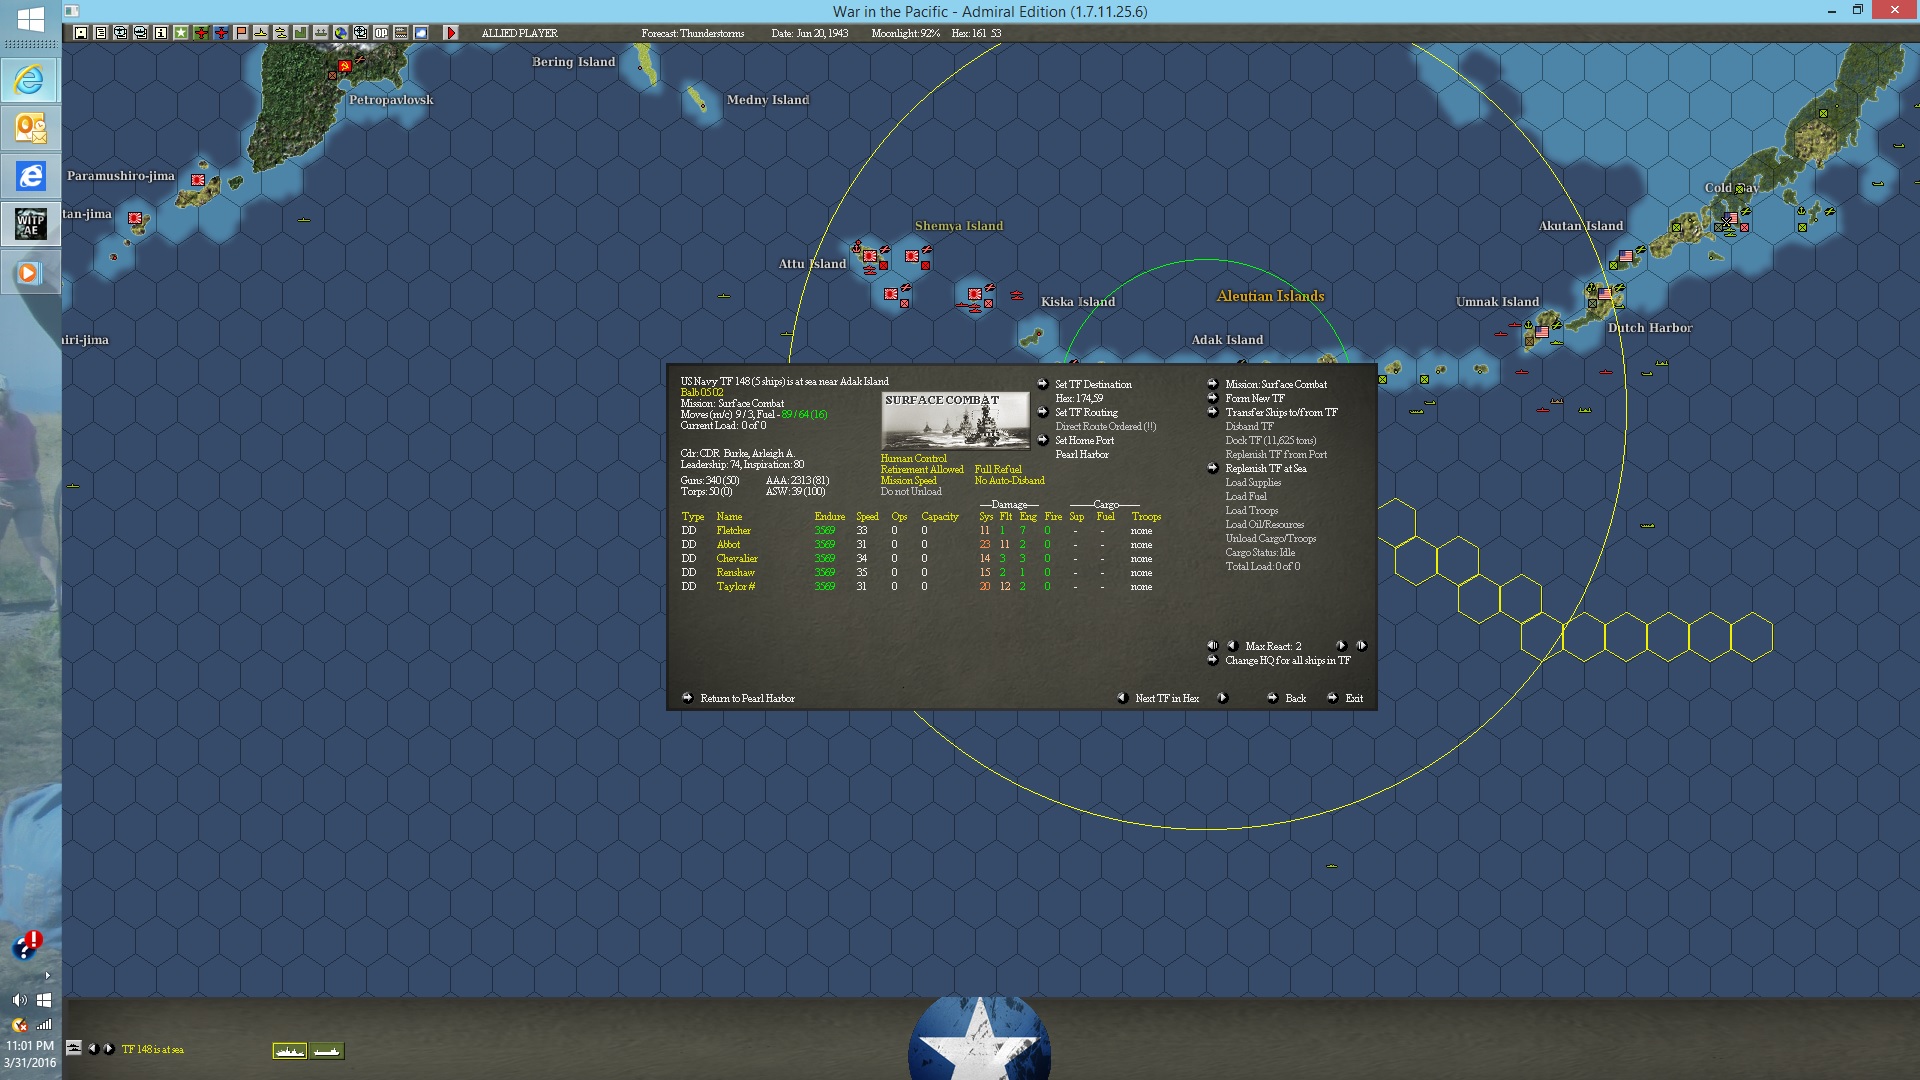Select Replenish TF from Port option
1920x1080 pixels.
pyautogui.click(x=1276, y=455)
